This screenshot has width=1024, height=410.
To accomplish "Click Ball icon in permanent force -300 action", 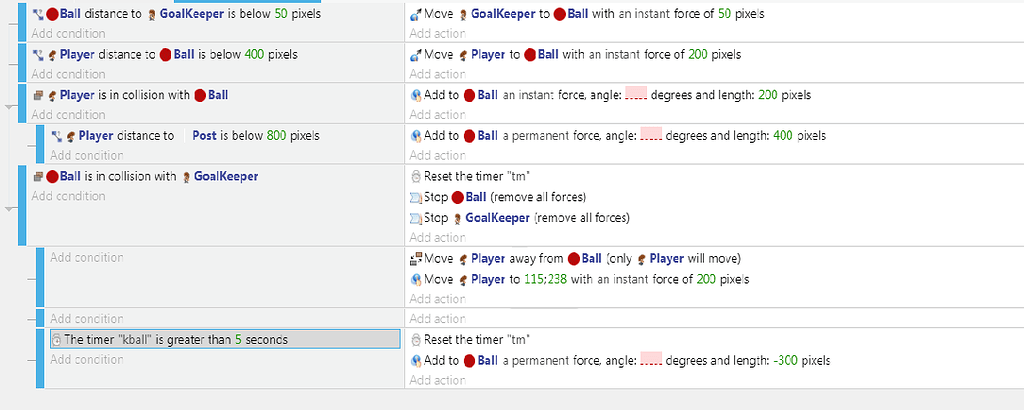I will [470, 360].
